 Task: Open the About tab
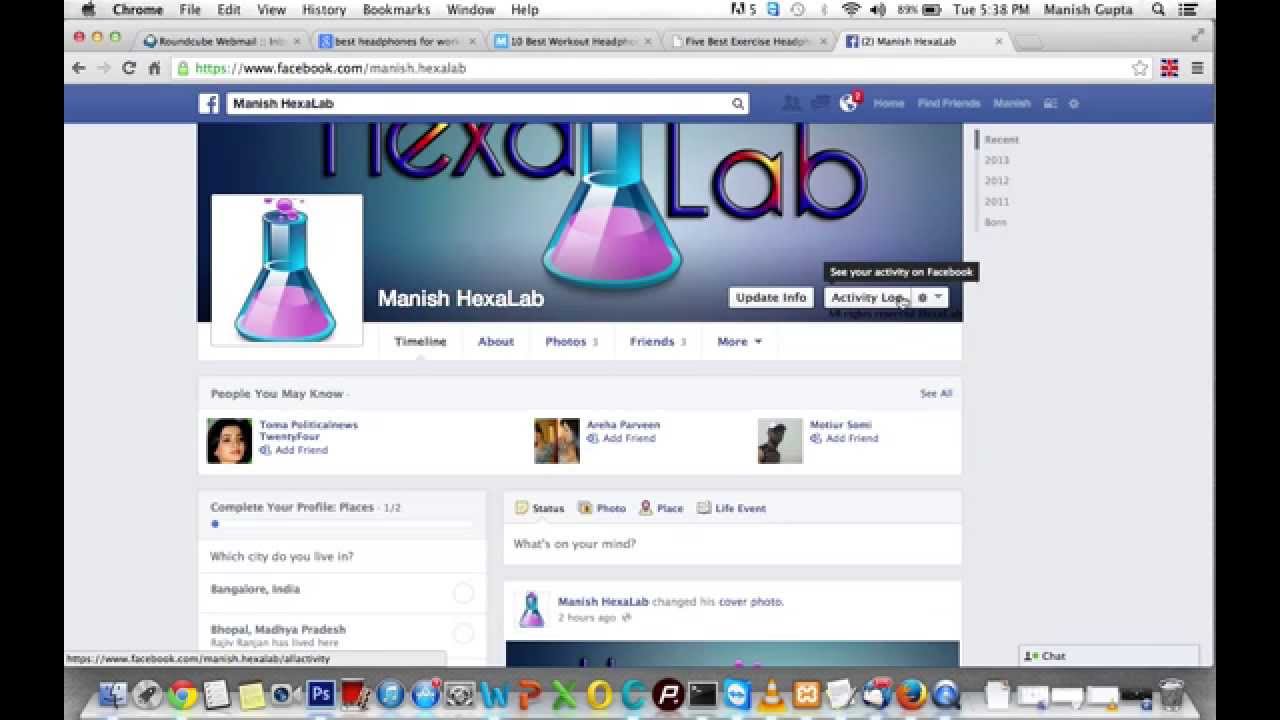pos(495,341)
